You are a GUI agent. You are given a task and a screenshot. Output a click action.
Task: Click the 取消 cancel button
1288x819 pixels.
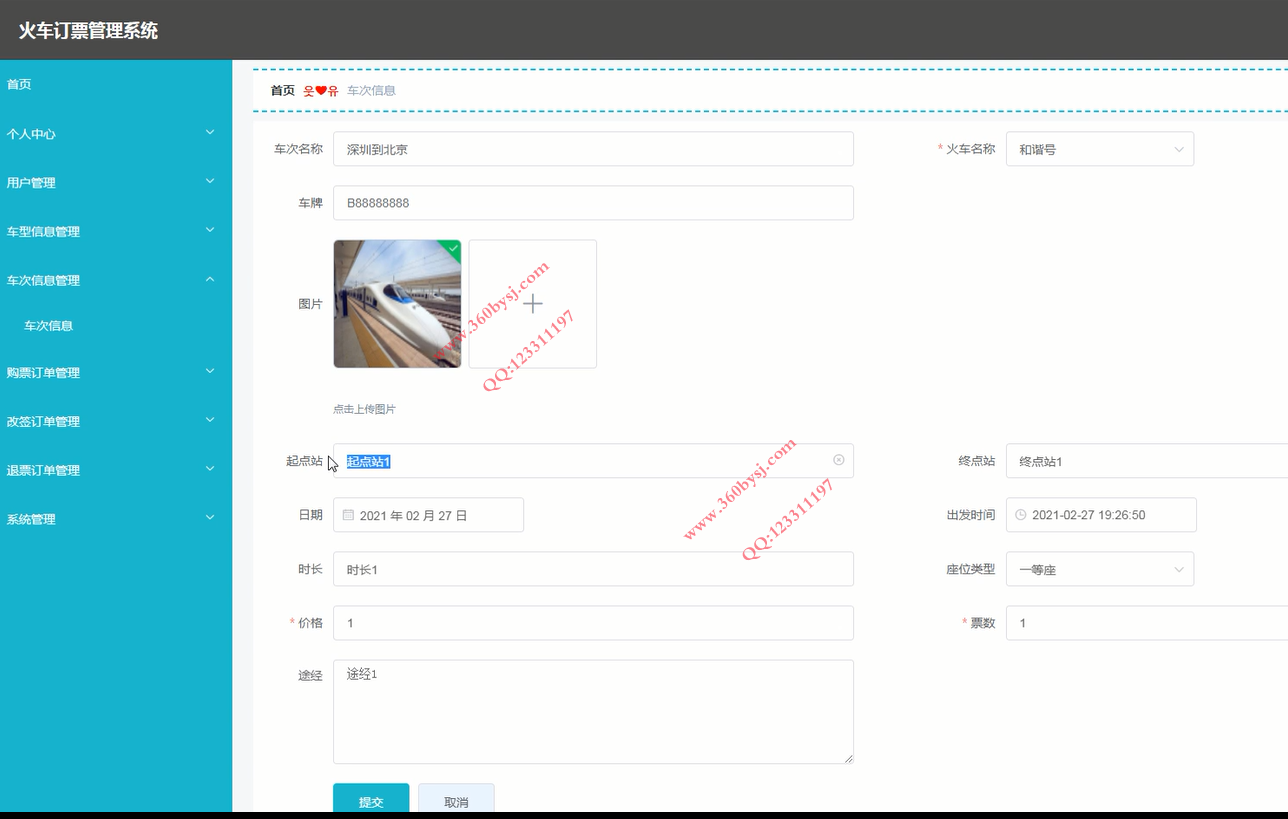pyautogui.click(x=456, y=798)
